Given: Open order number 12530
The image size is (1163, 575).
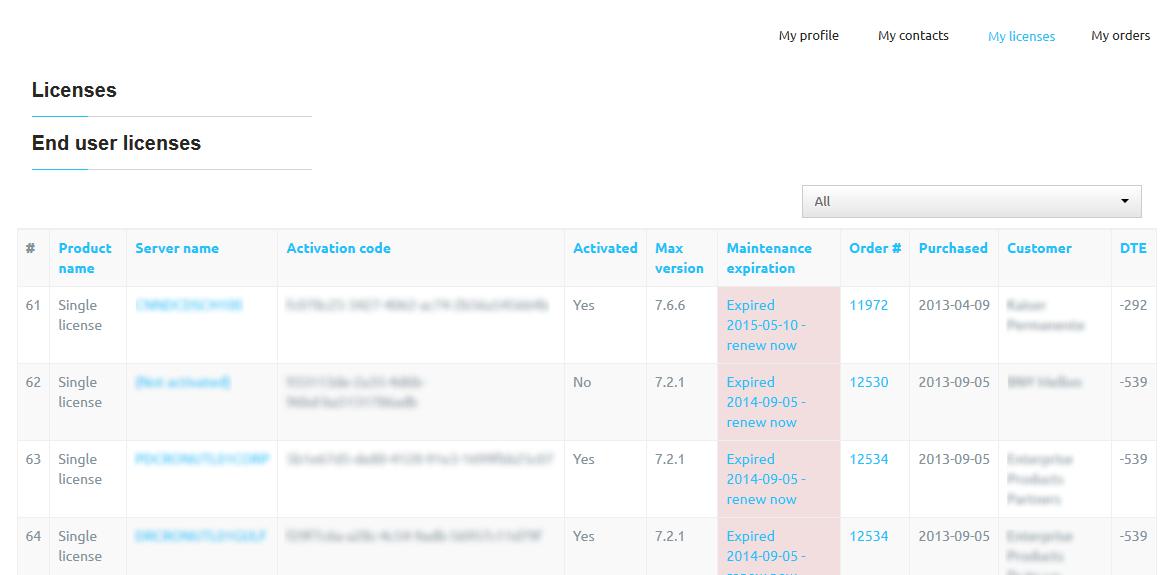Looking at the screenshot, I should [x=868, y=382].
